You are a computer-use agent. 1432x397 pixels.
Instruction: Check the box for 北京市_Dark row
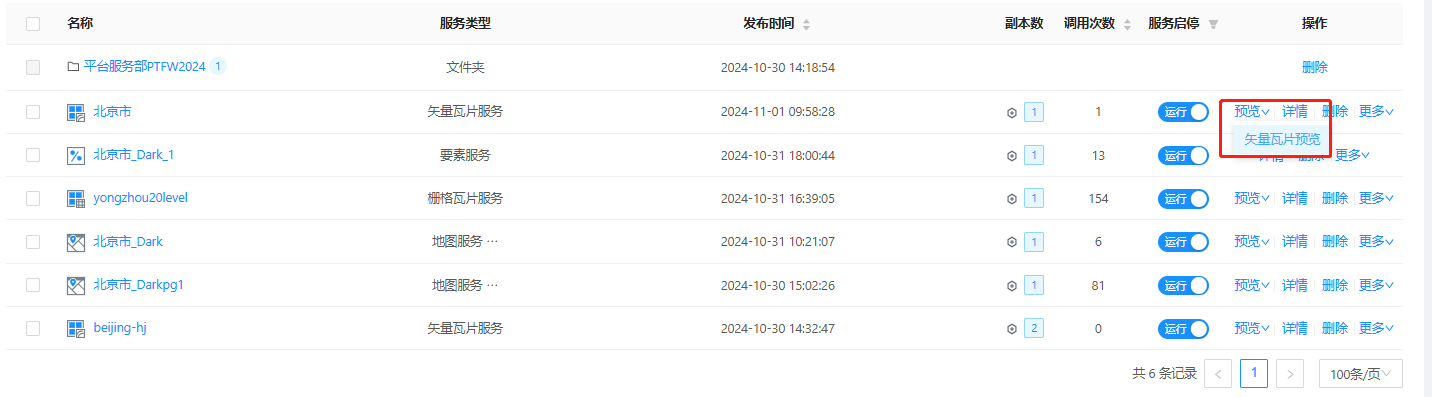click(33, 242)
